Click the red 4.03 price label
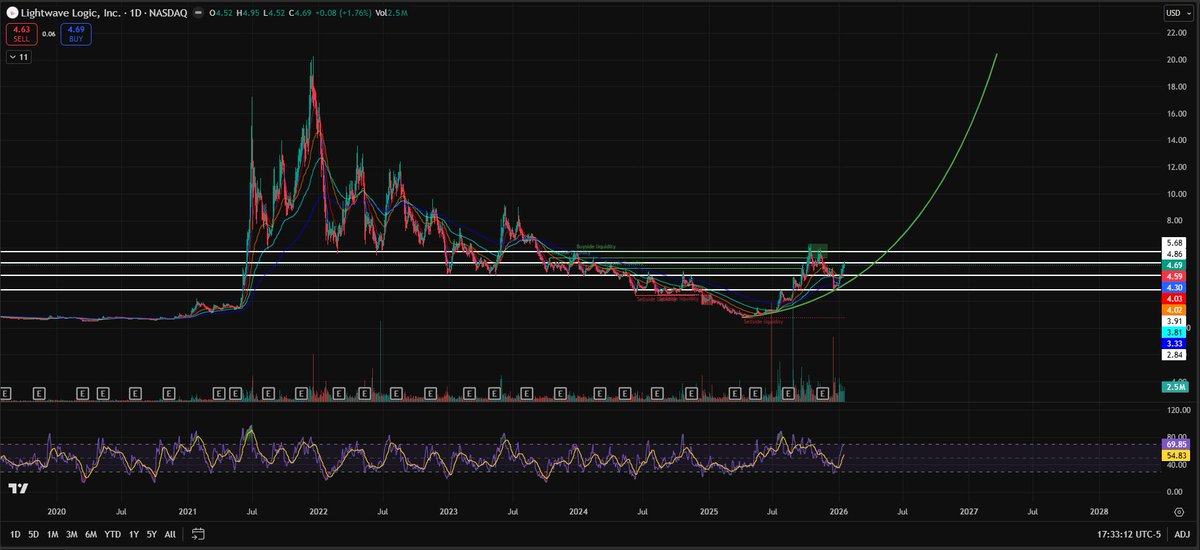Image resolution: width=1200 pixels, height=550 pixels. click(x=1173, y=299)
